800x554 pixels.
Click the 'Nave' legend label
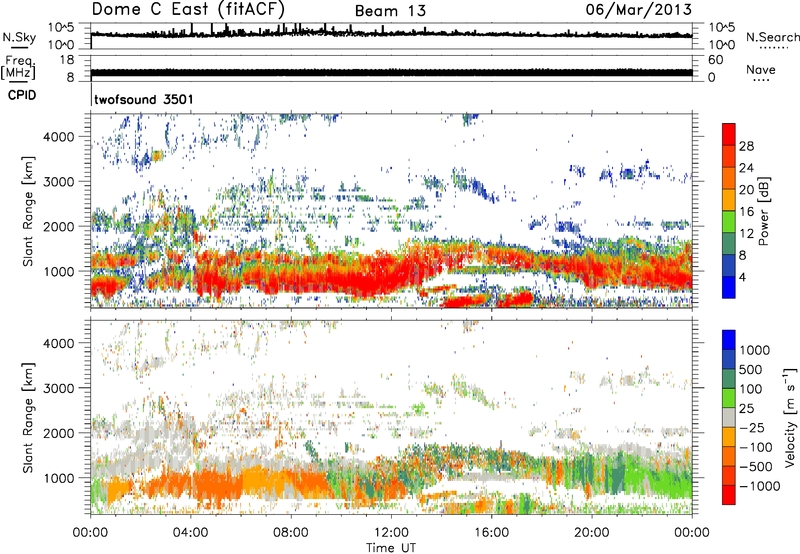coord(761,69)
